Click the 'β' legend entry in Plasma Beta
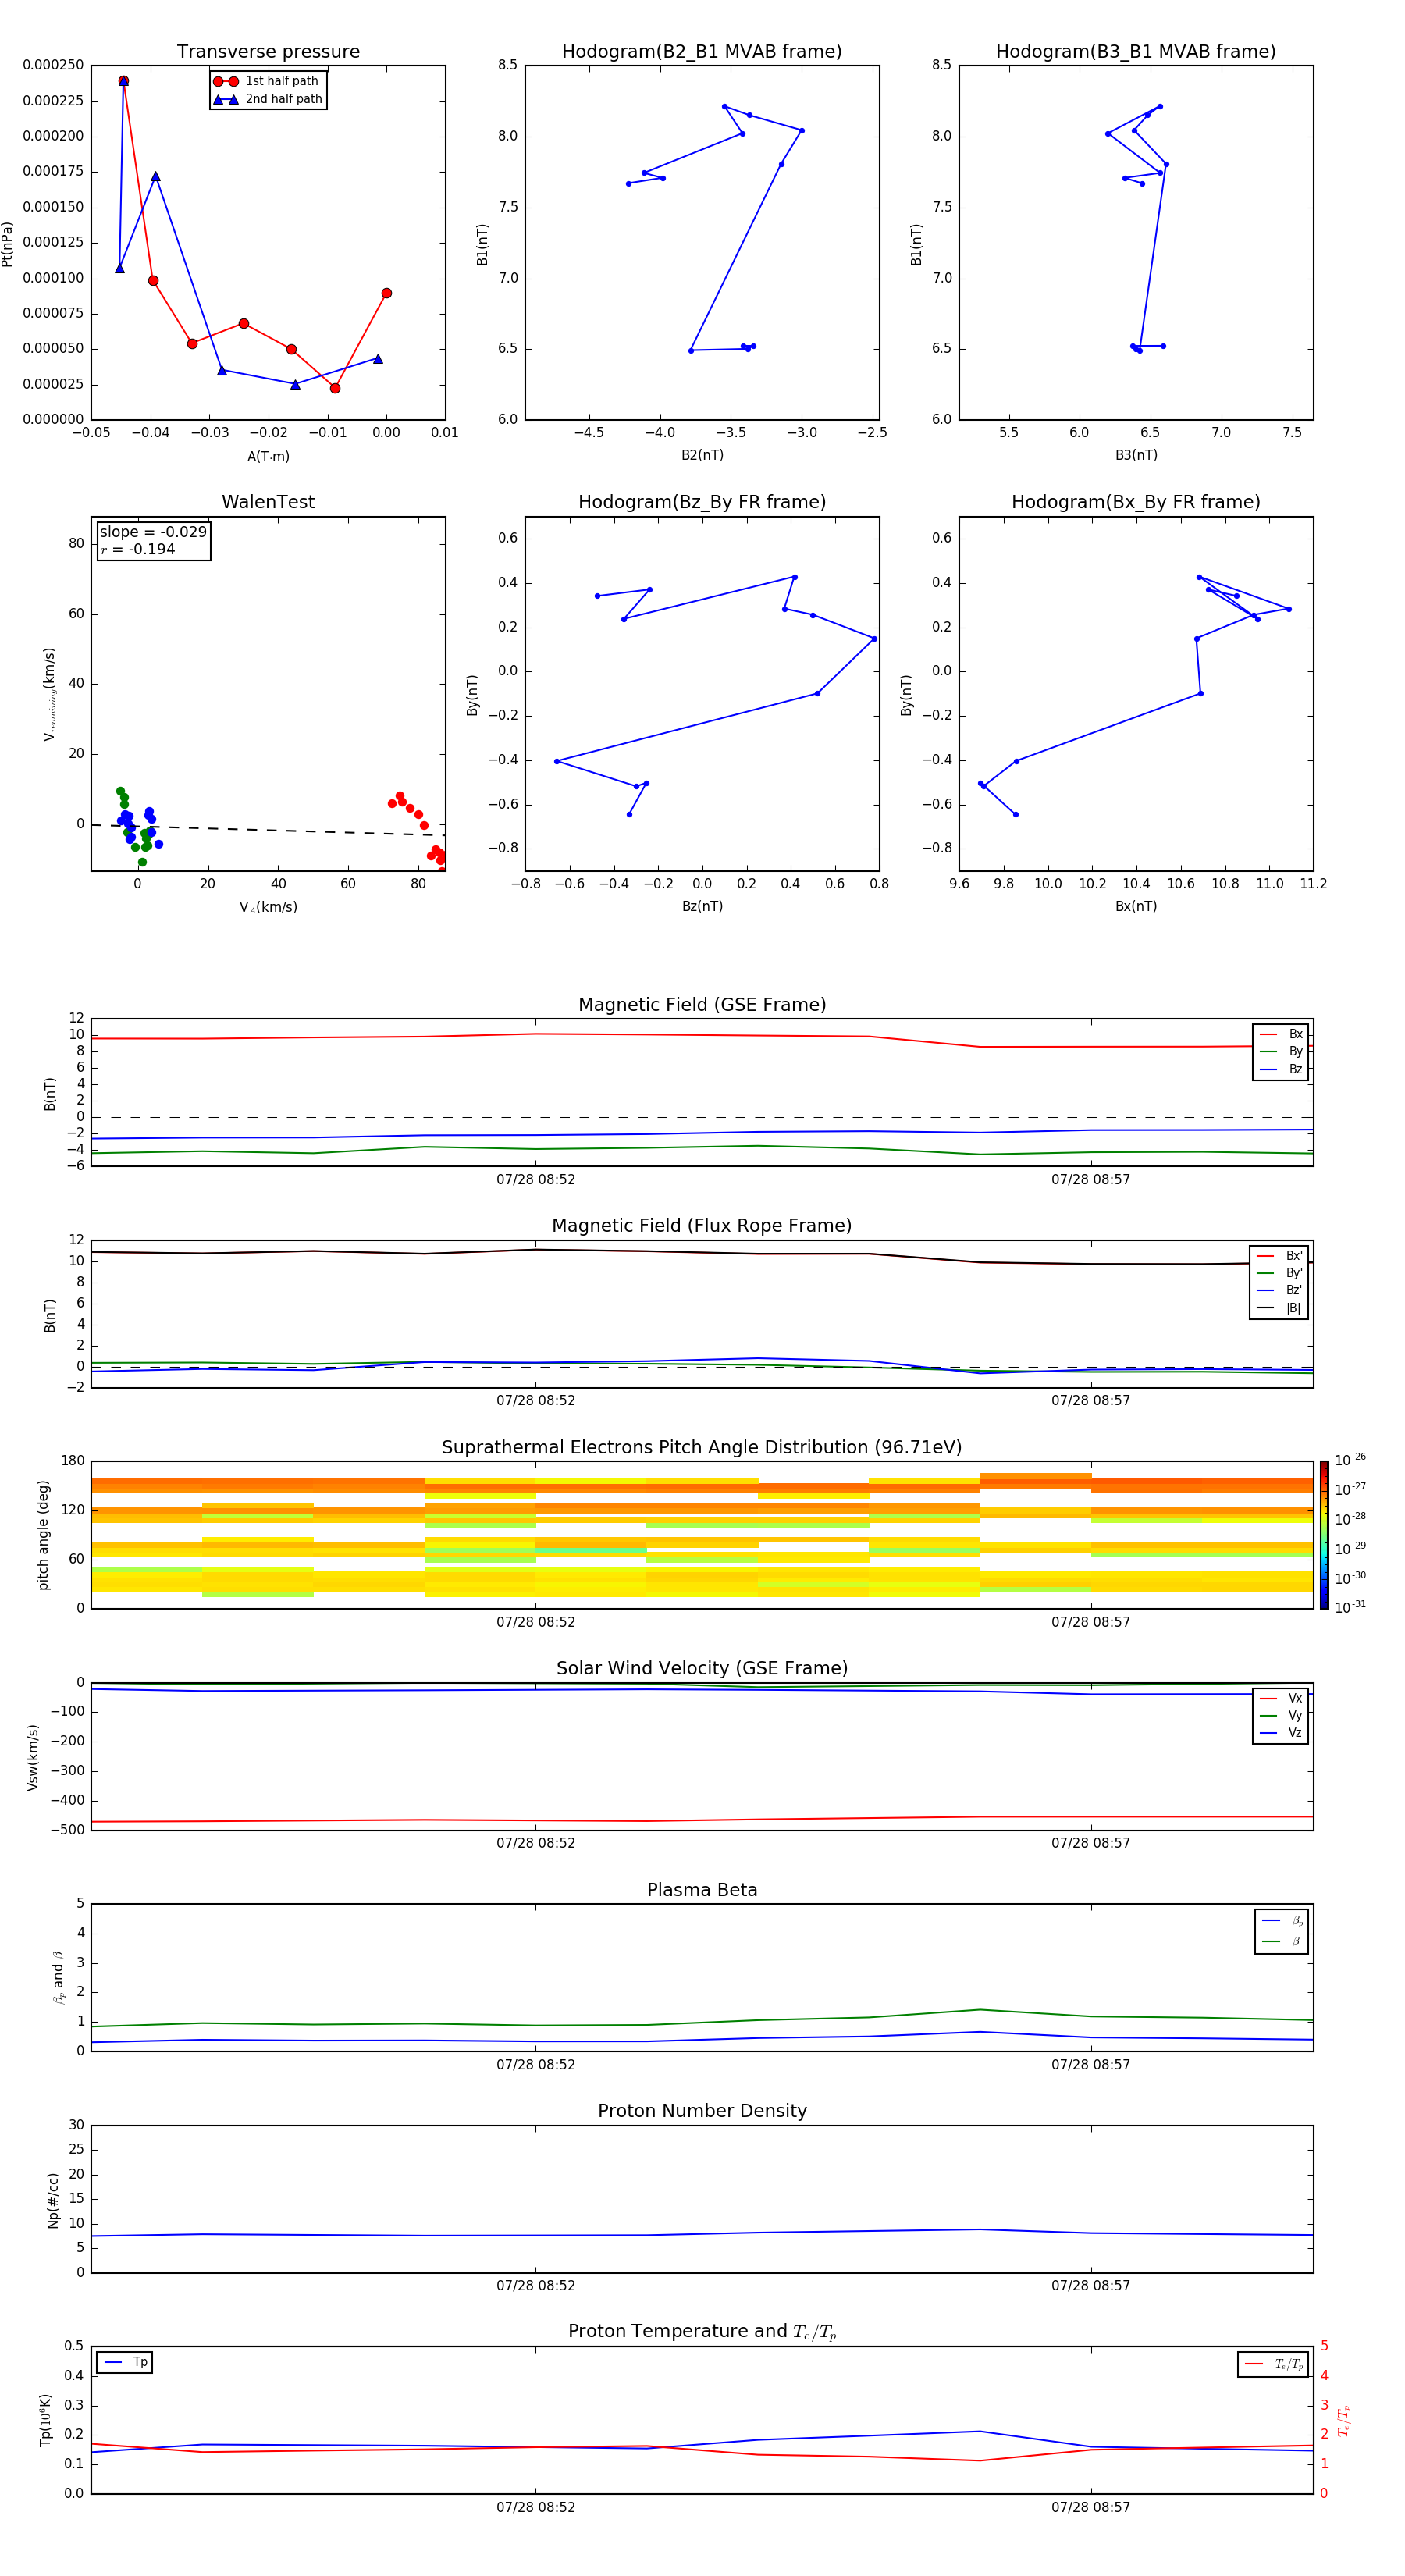 pyautogui.click(x=1282, y=1941)
